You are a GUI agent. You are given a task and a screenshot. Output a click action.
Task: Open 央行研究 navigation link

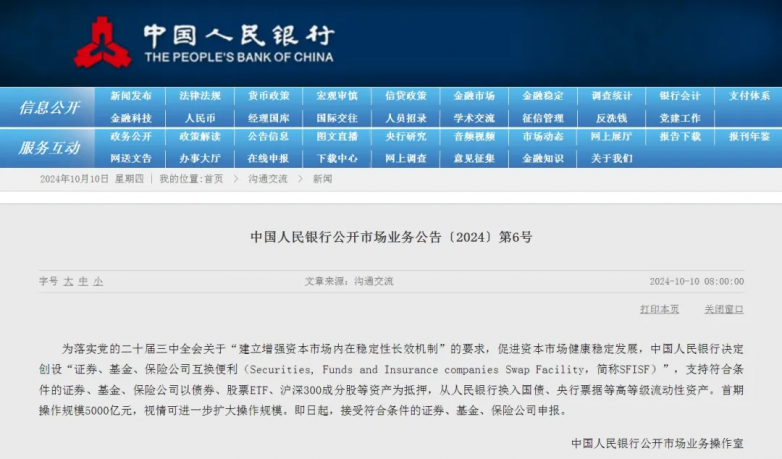405,137
